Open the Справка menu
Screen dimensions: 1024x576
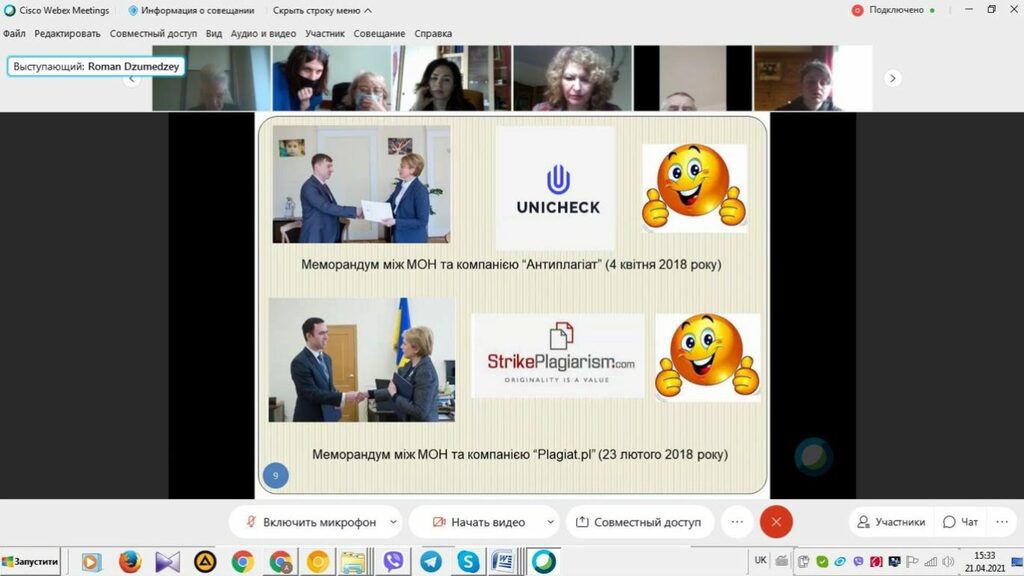pos(433,33)
